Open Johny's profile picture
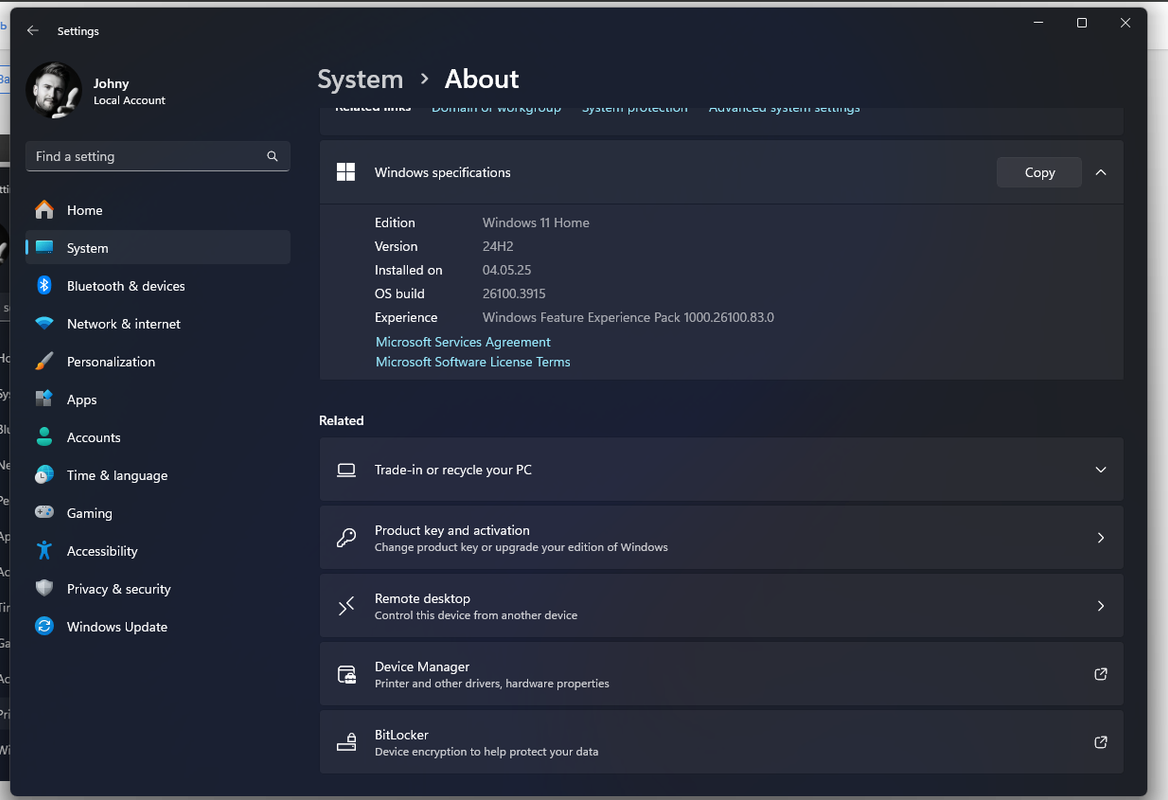Screen dimensions: 1168x800 54,90
